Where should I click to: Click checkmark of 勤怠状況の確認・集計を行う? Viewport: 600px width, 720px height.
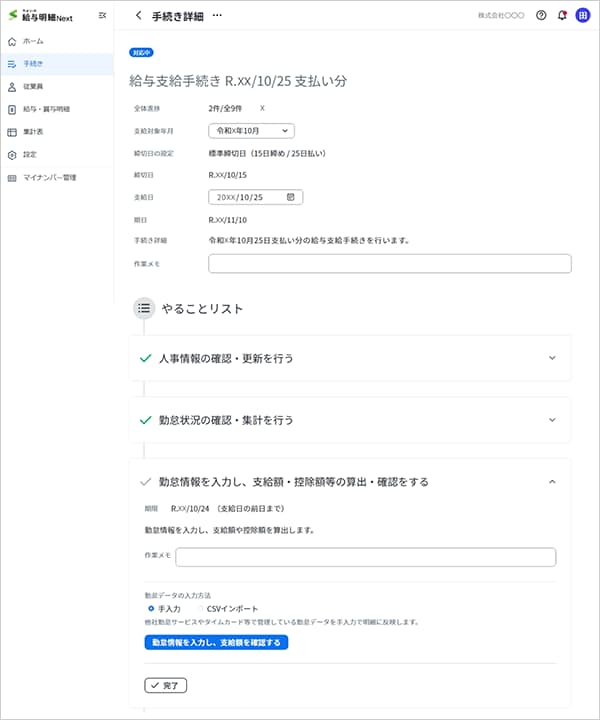(x=146, y=420)
